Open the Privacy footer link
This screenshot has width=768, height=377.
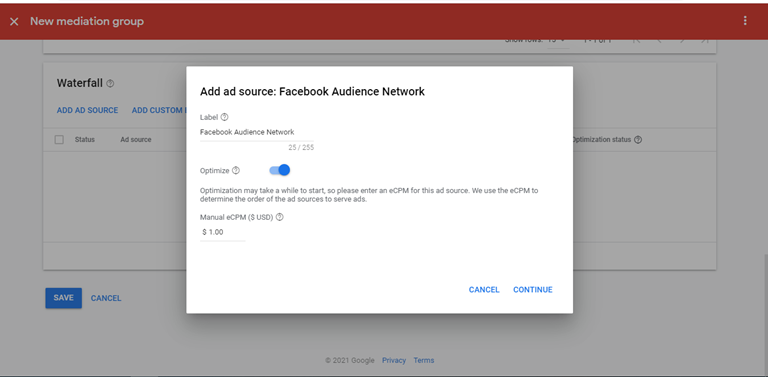[x=394, y=360]
